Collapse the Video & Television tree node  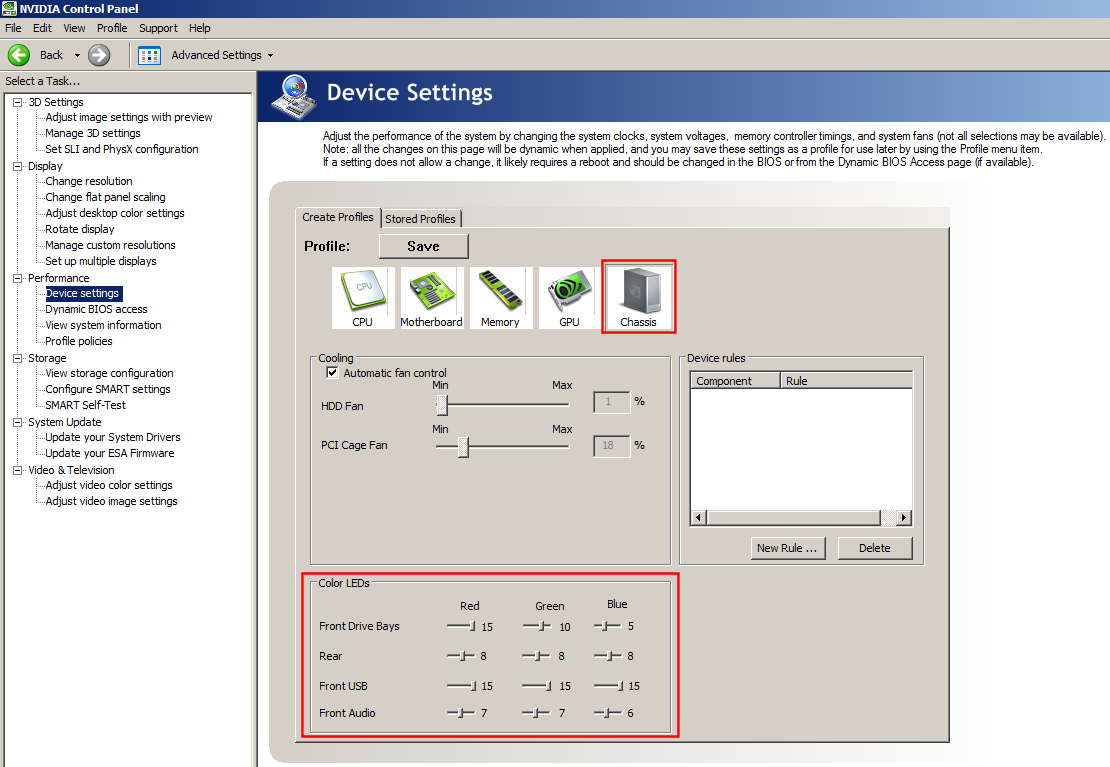tap(18, 470)
